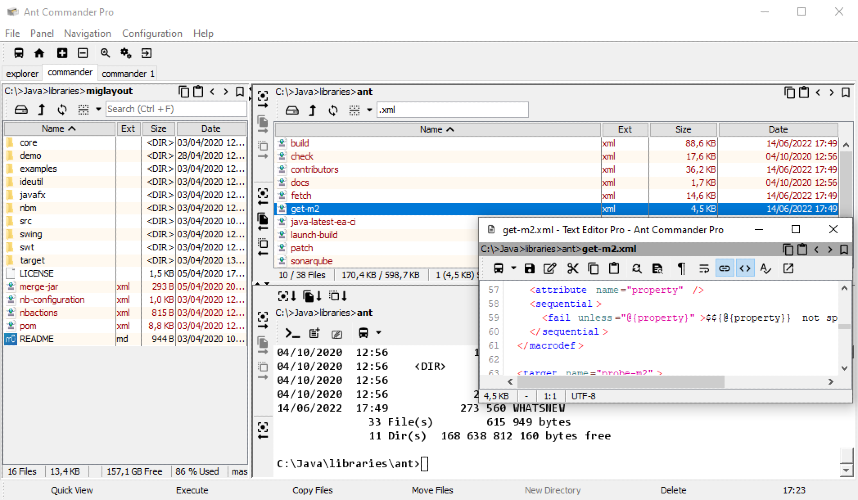Toggle paragraph marks in Text Editor

click(681, 269)
